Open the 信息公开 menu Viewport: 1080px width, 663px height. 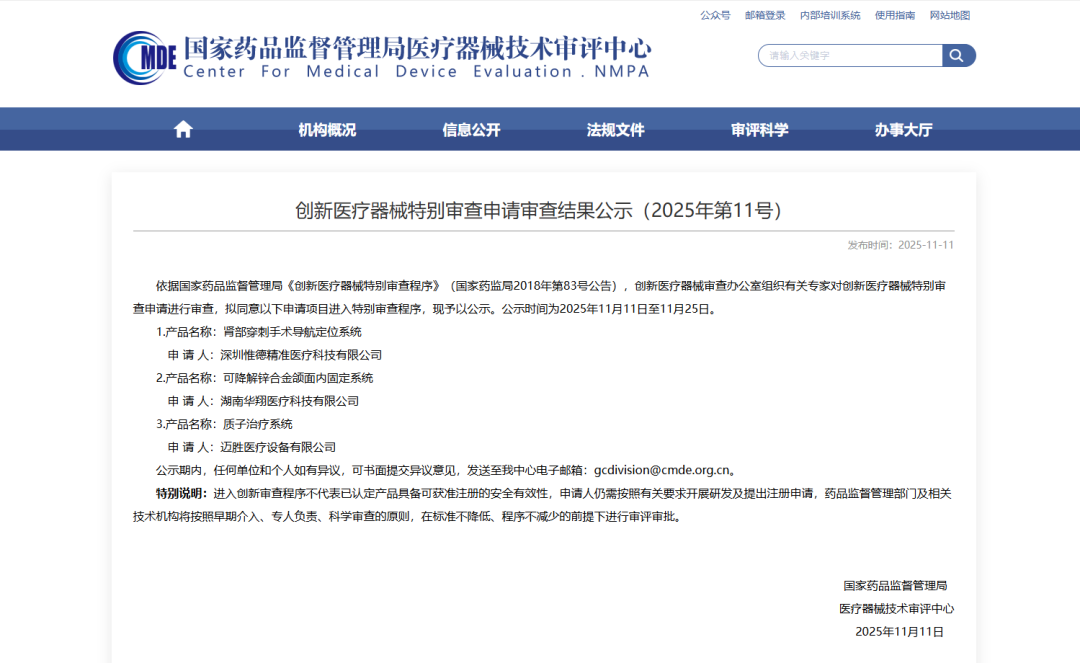[x=471, y=129]
